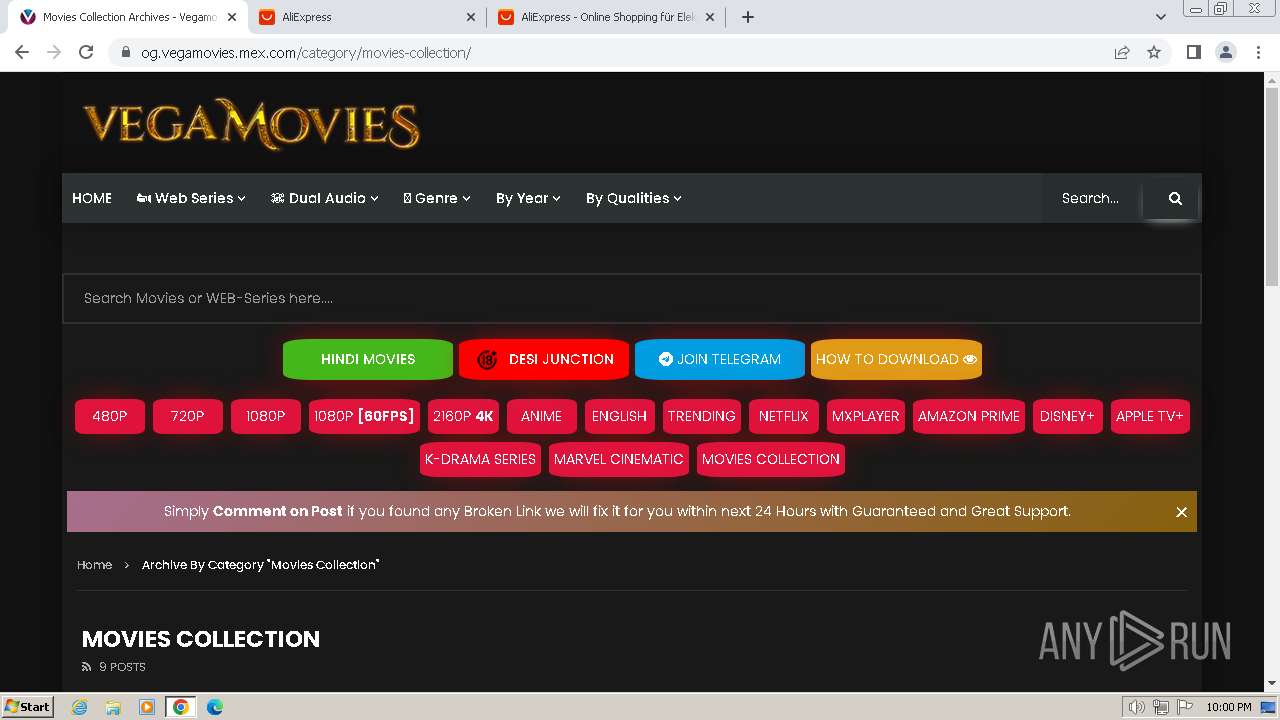Viewport: 1280px width, 720px height.
Task: Open the Chrome profile avatar
Action: click(x=1226, y=53)
